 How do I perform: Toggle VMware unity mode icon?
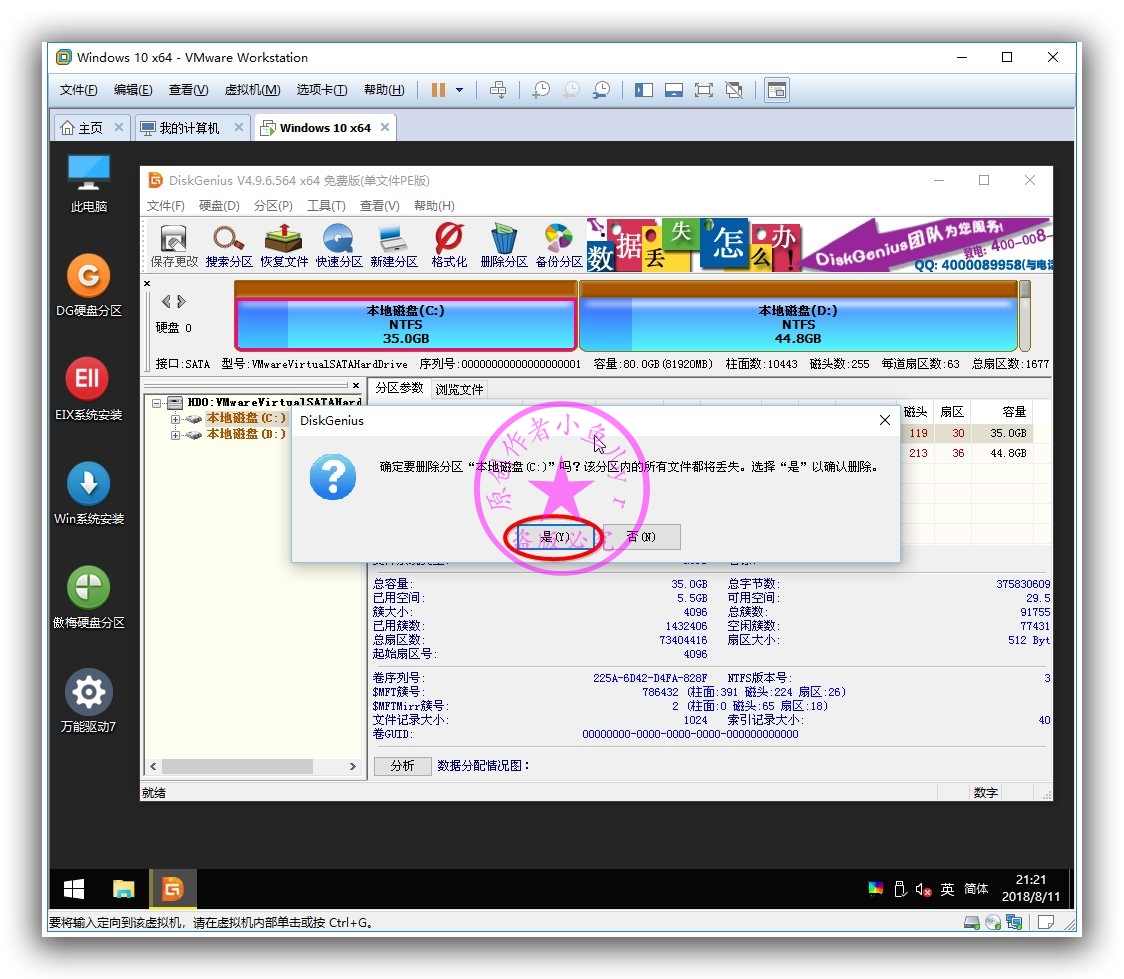tap(734, 90)
